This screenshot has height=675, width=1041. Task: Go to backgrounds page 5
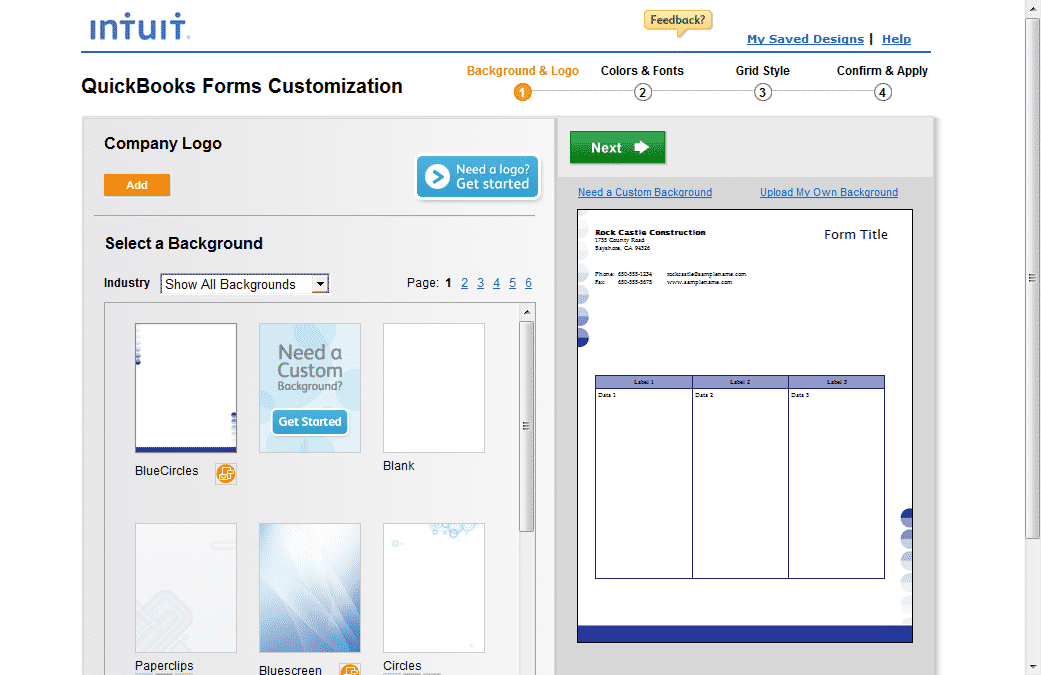coord(512,283)
